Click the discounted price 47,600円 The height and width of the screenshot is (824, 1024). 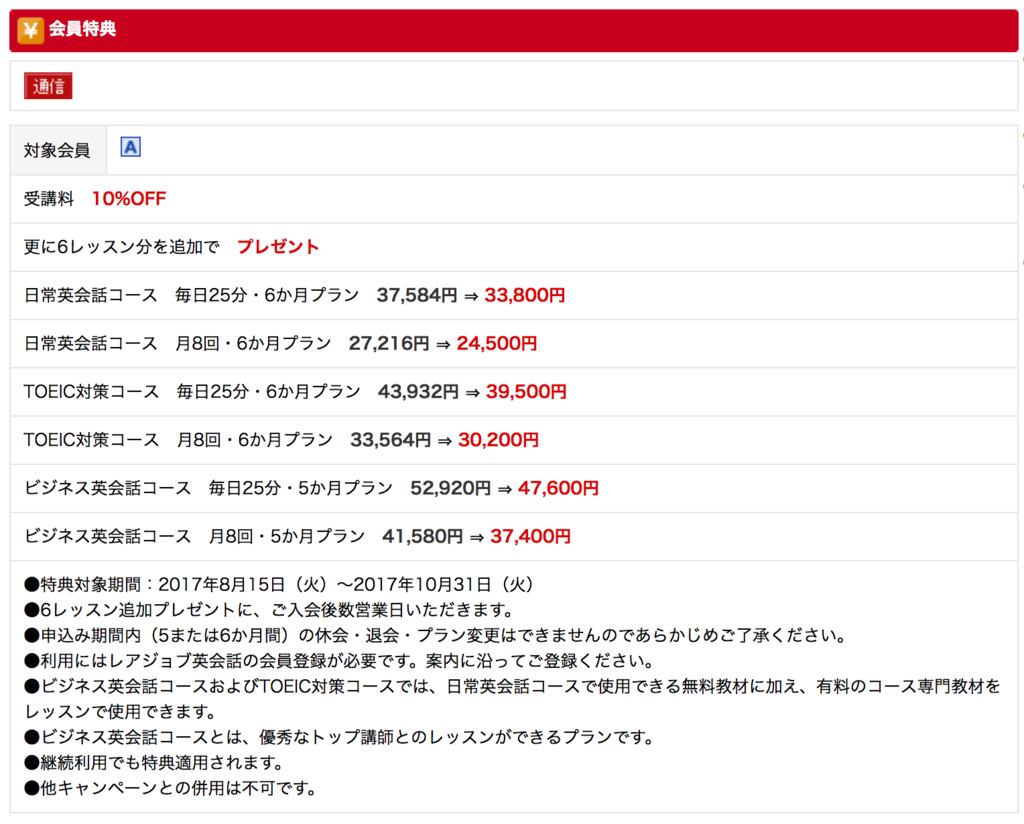(558, 488)
